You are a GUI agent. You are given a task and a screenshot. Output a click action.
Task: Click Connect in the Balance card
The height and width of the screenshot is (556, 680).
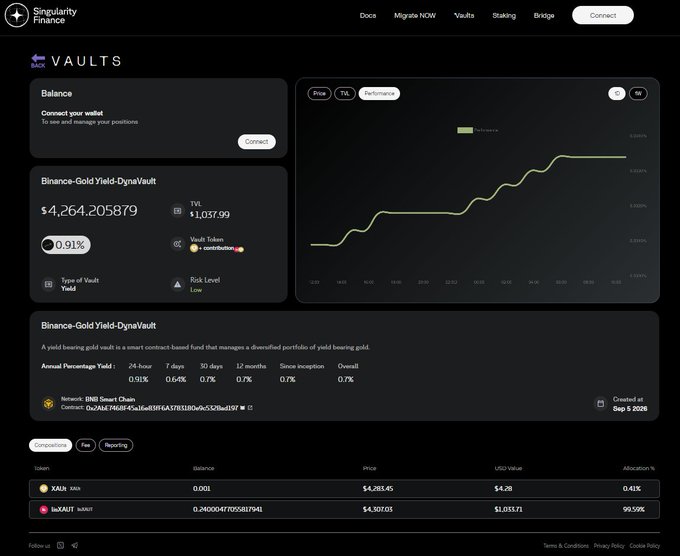[256, 141]
